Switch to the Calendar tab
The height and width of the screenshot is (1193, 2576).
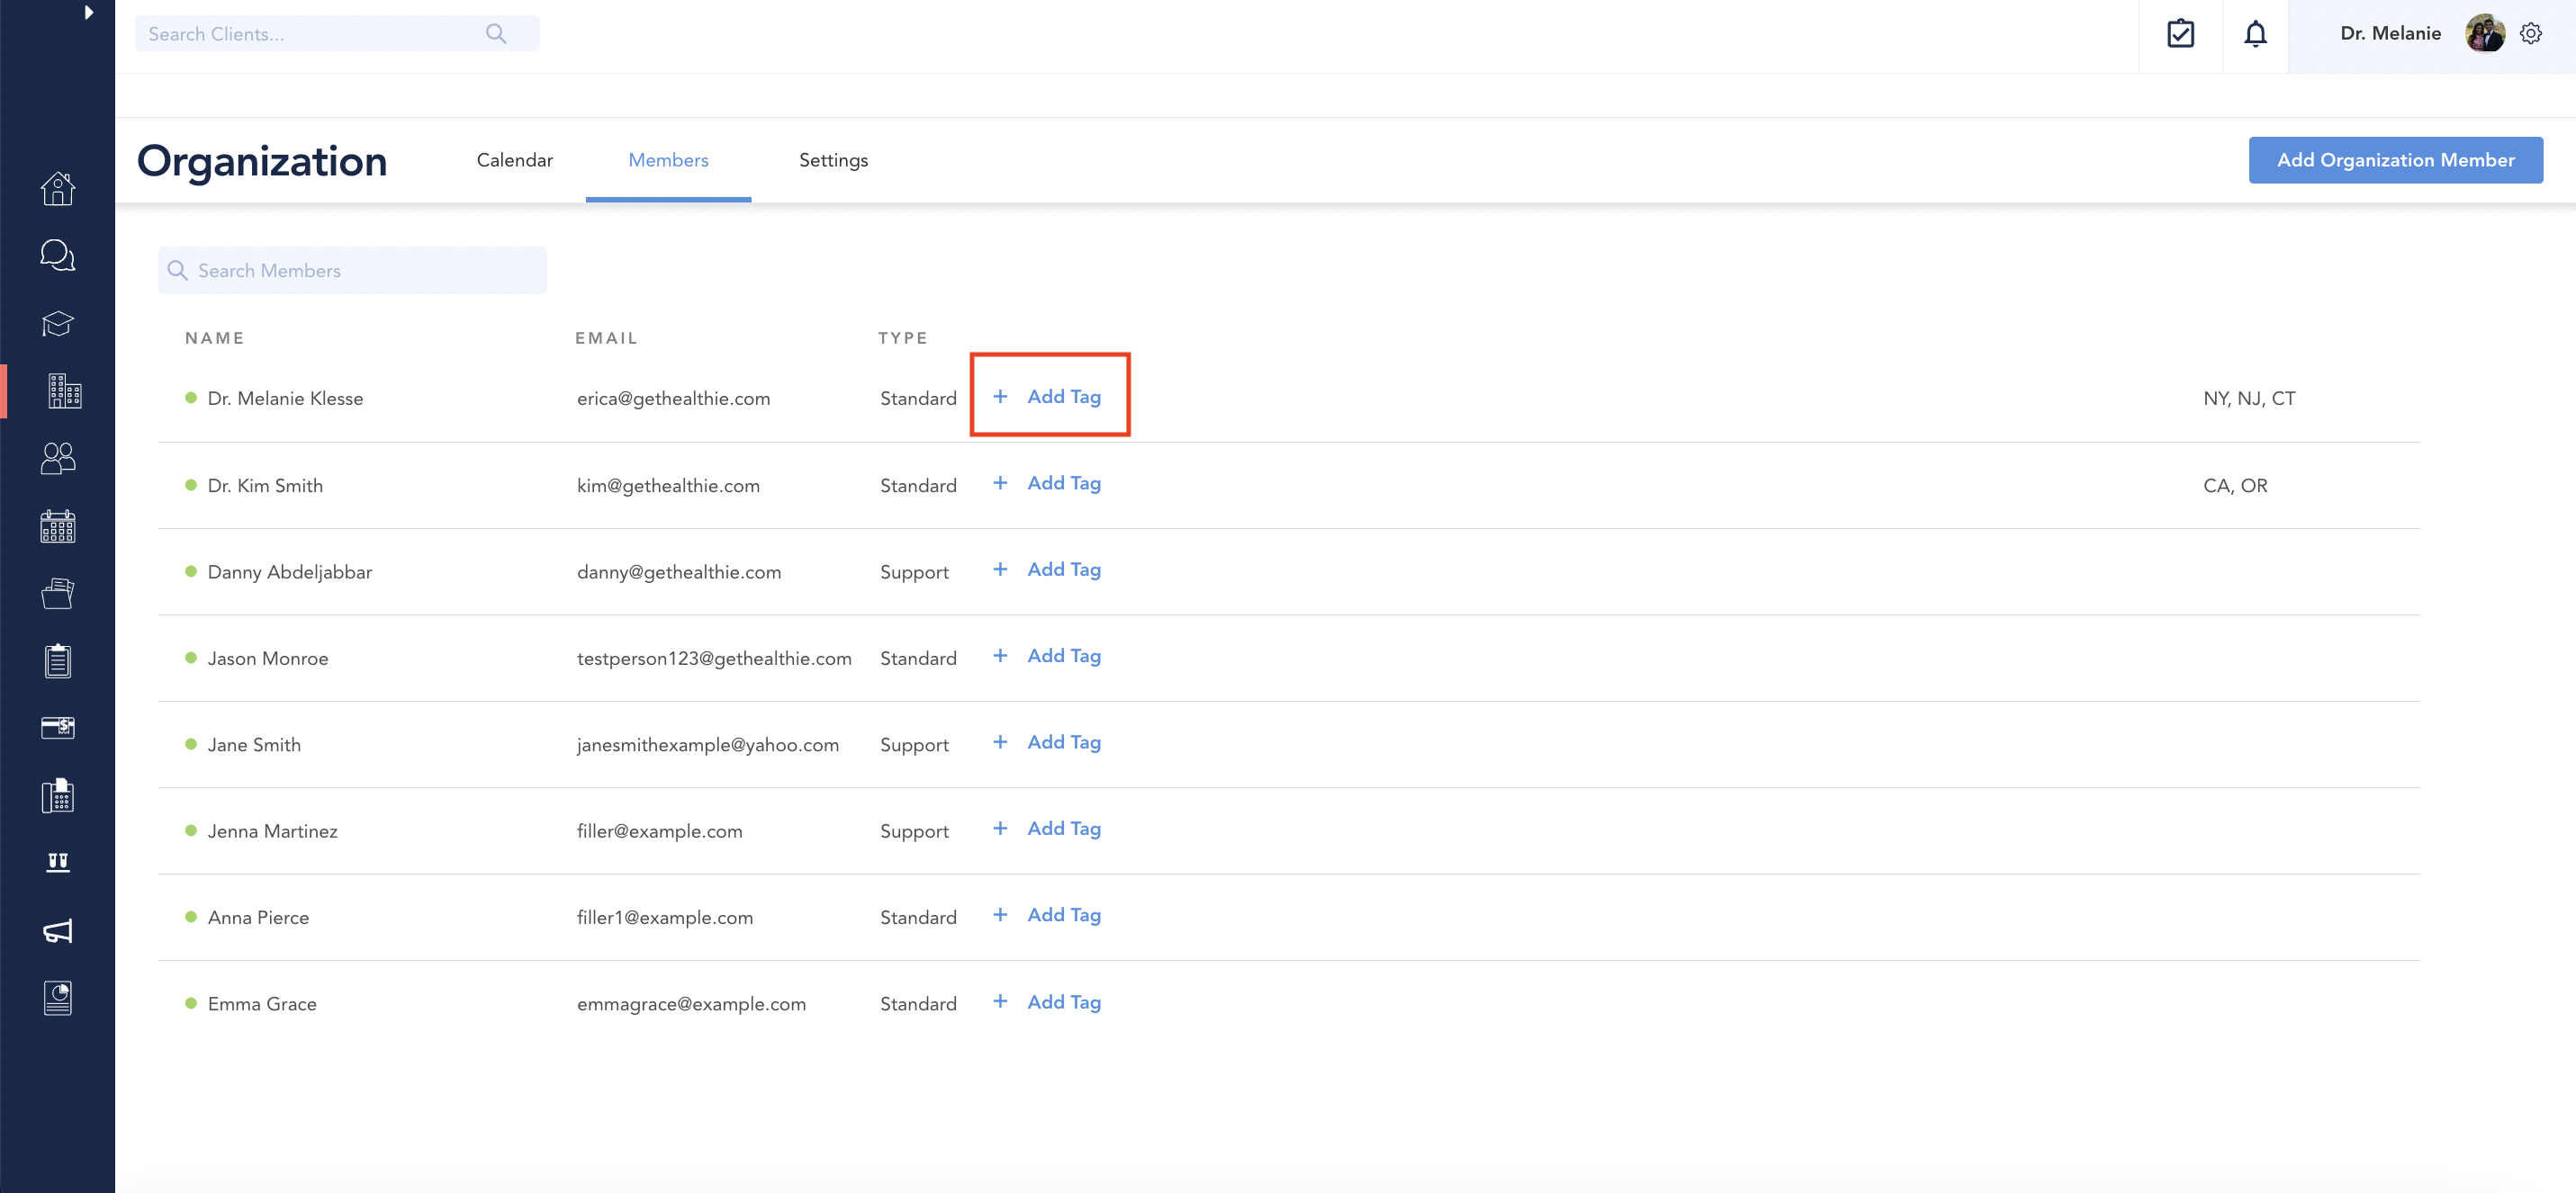point(514,160)
